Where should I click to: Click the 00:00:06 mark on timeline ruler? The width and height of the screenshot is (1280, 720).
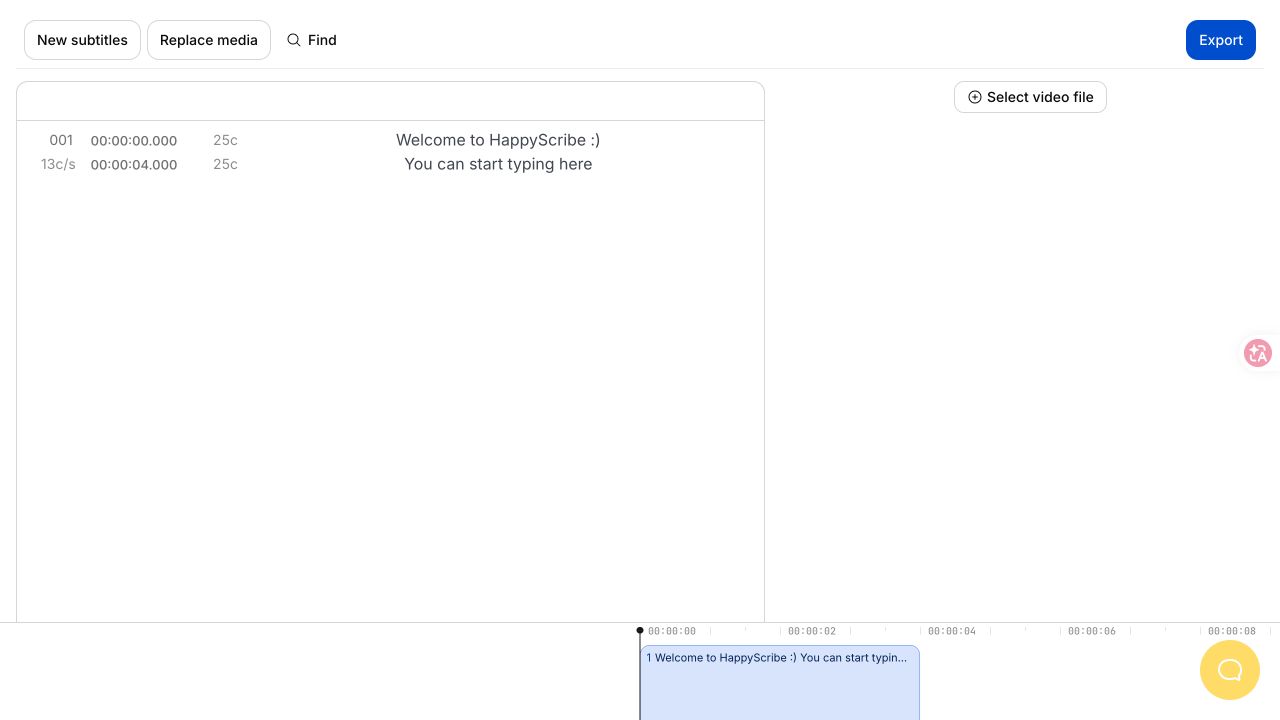coord(1092,631)
